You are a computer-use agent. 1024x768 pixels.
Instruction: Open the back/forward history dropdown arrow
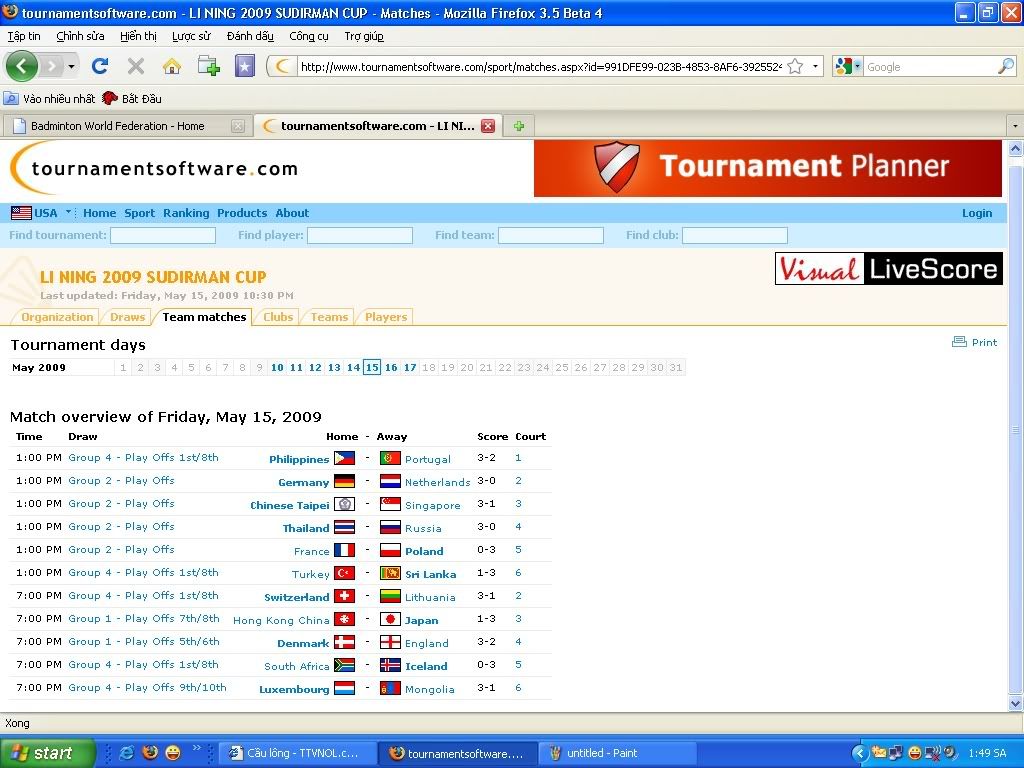point(71,67)
